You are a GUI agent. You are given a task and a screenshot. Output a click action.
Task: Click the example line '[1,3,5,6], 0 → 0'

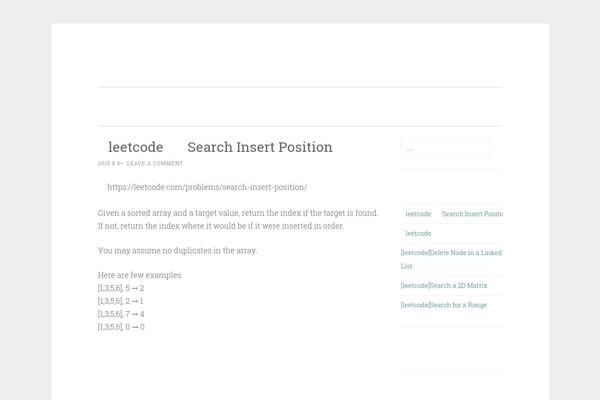[121, 327]
